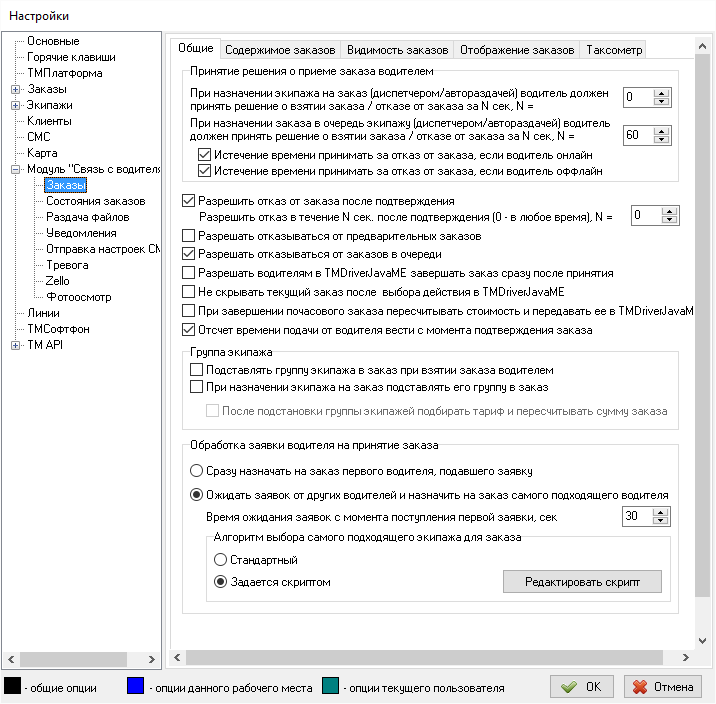Enable Разрешать отказываться от предварительных заказов
Viewport: 716px width, 704px height.
pos(190,236)
